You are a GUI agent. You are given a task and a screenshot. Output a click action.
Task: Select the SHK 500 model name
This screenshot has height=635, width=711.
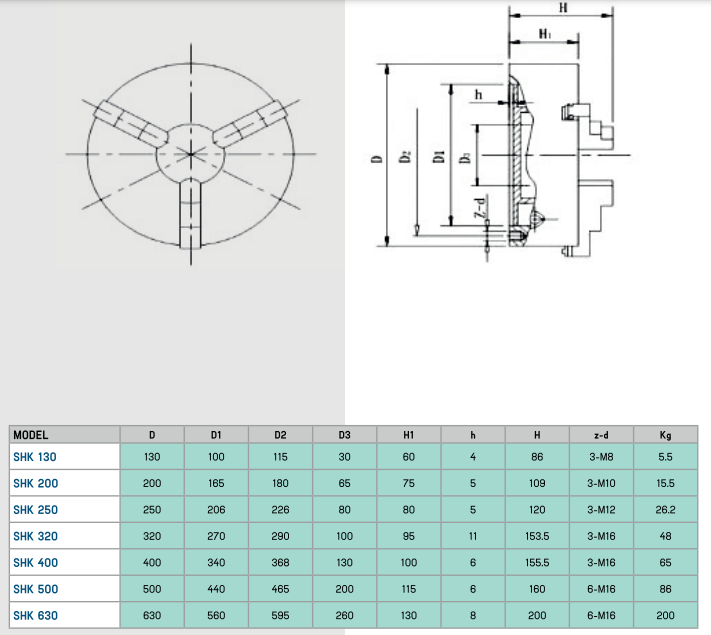pyautogui.click(x=36, y=589)
